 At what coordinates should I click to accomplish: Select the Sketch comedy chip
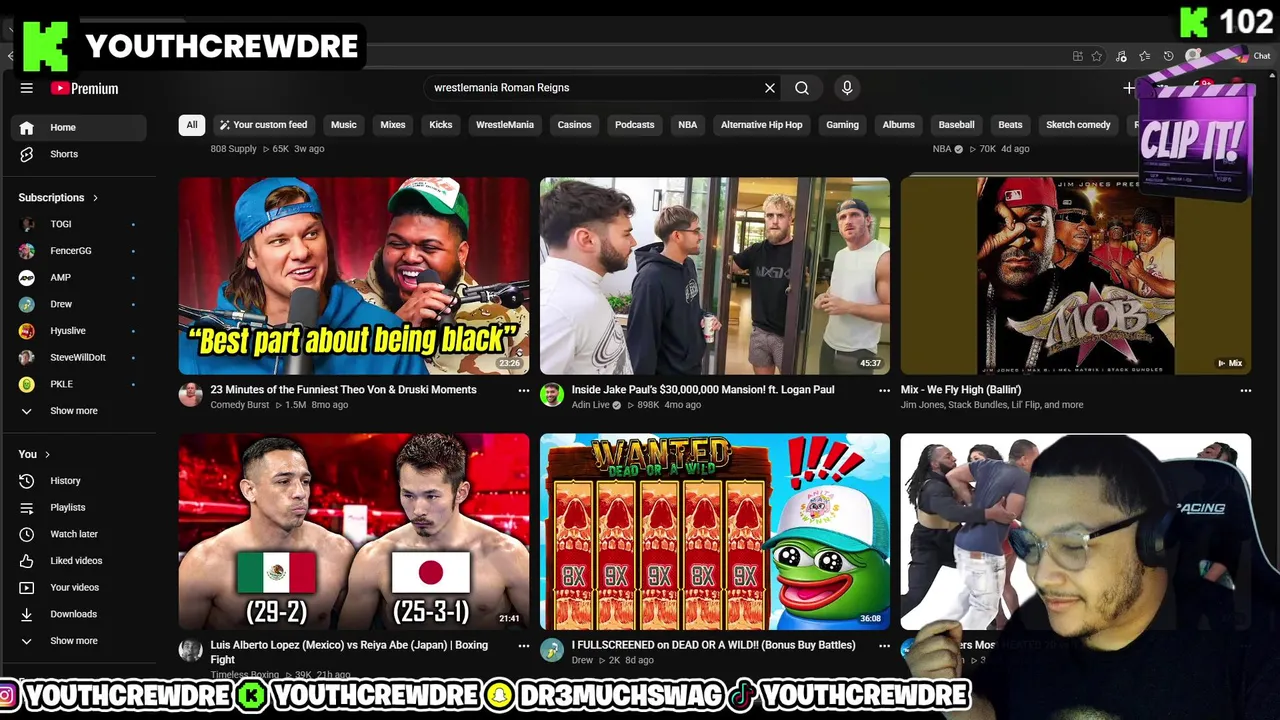click(1078, 125)
